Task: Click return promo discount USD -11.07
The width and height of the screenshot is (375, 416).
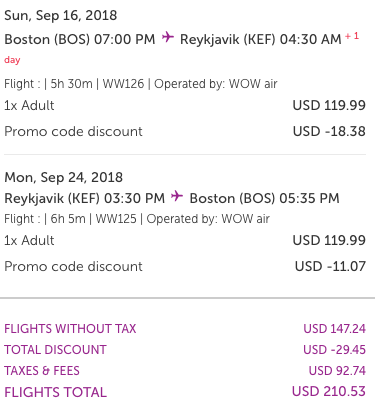Action: click(x=330, y=266)
